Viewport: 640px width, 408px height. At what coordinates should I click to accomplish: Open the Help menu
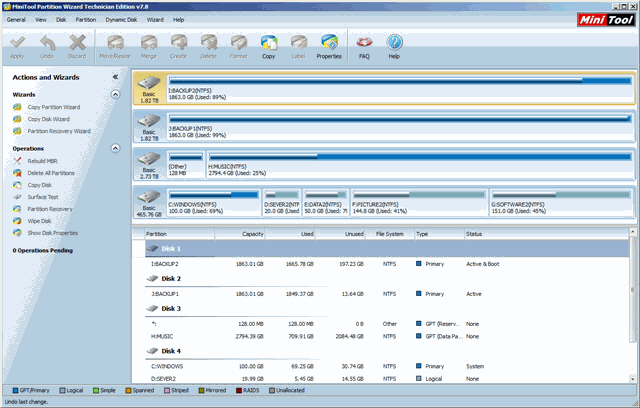(178, 20)
